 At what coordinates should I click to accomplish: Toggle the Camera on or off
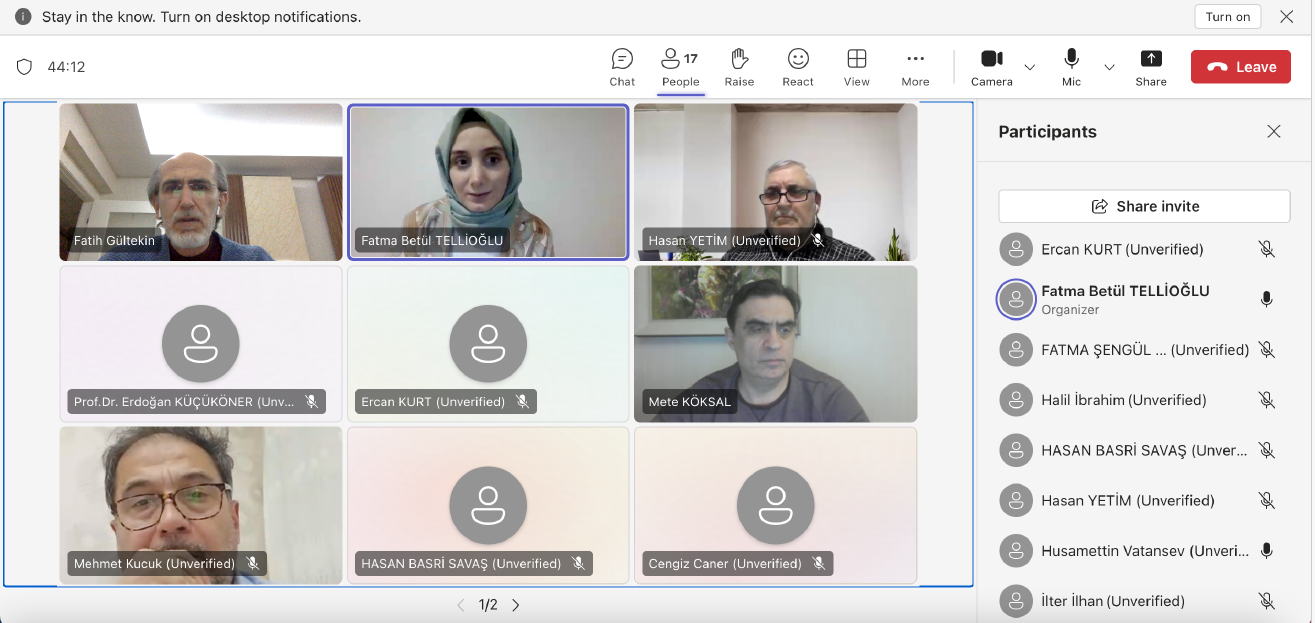[991, 67]
